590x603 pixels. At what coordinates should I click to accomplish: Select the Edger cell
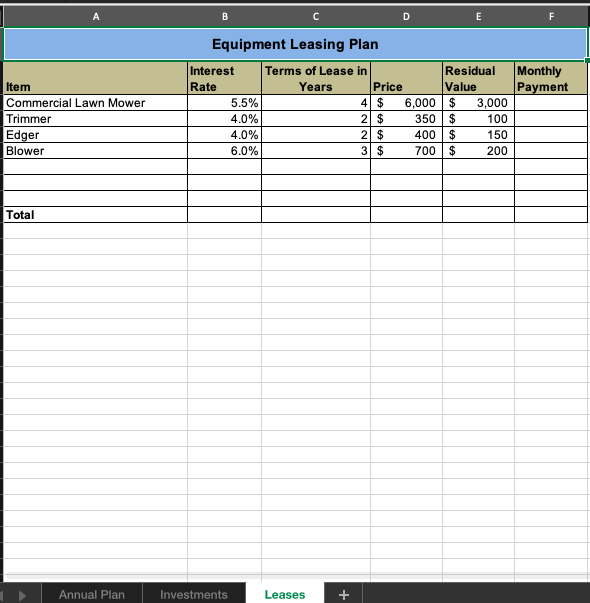click(95, 135)
